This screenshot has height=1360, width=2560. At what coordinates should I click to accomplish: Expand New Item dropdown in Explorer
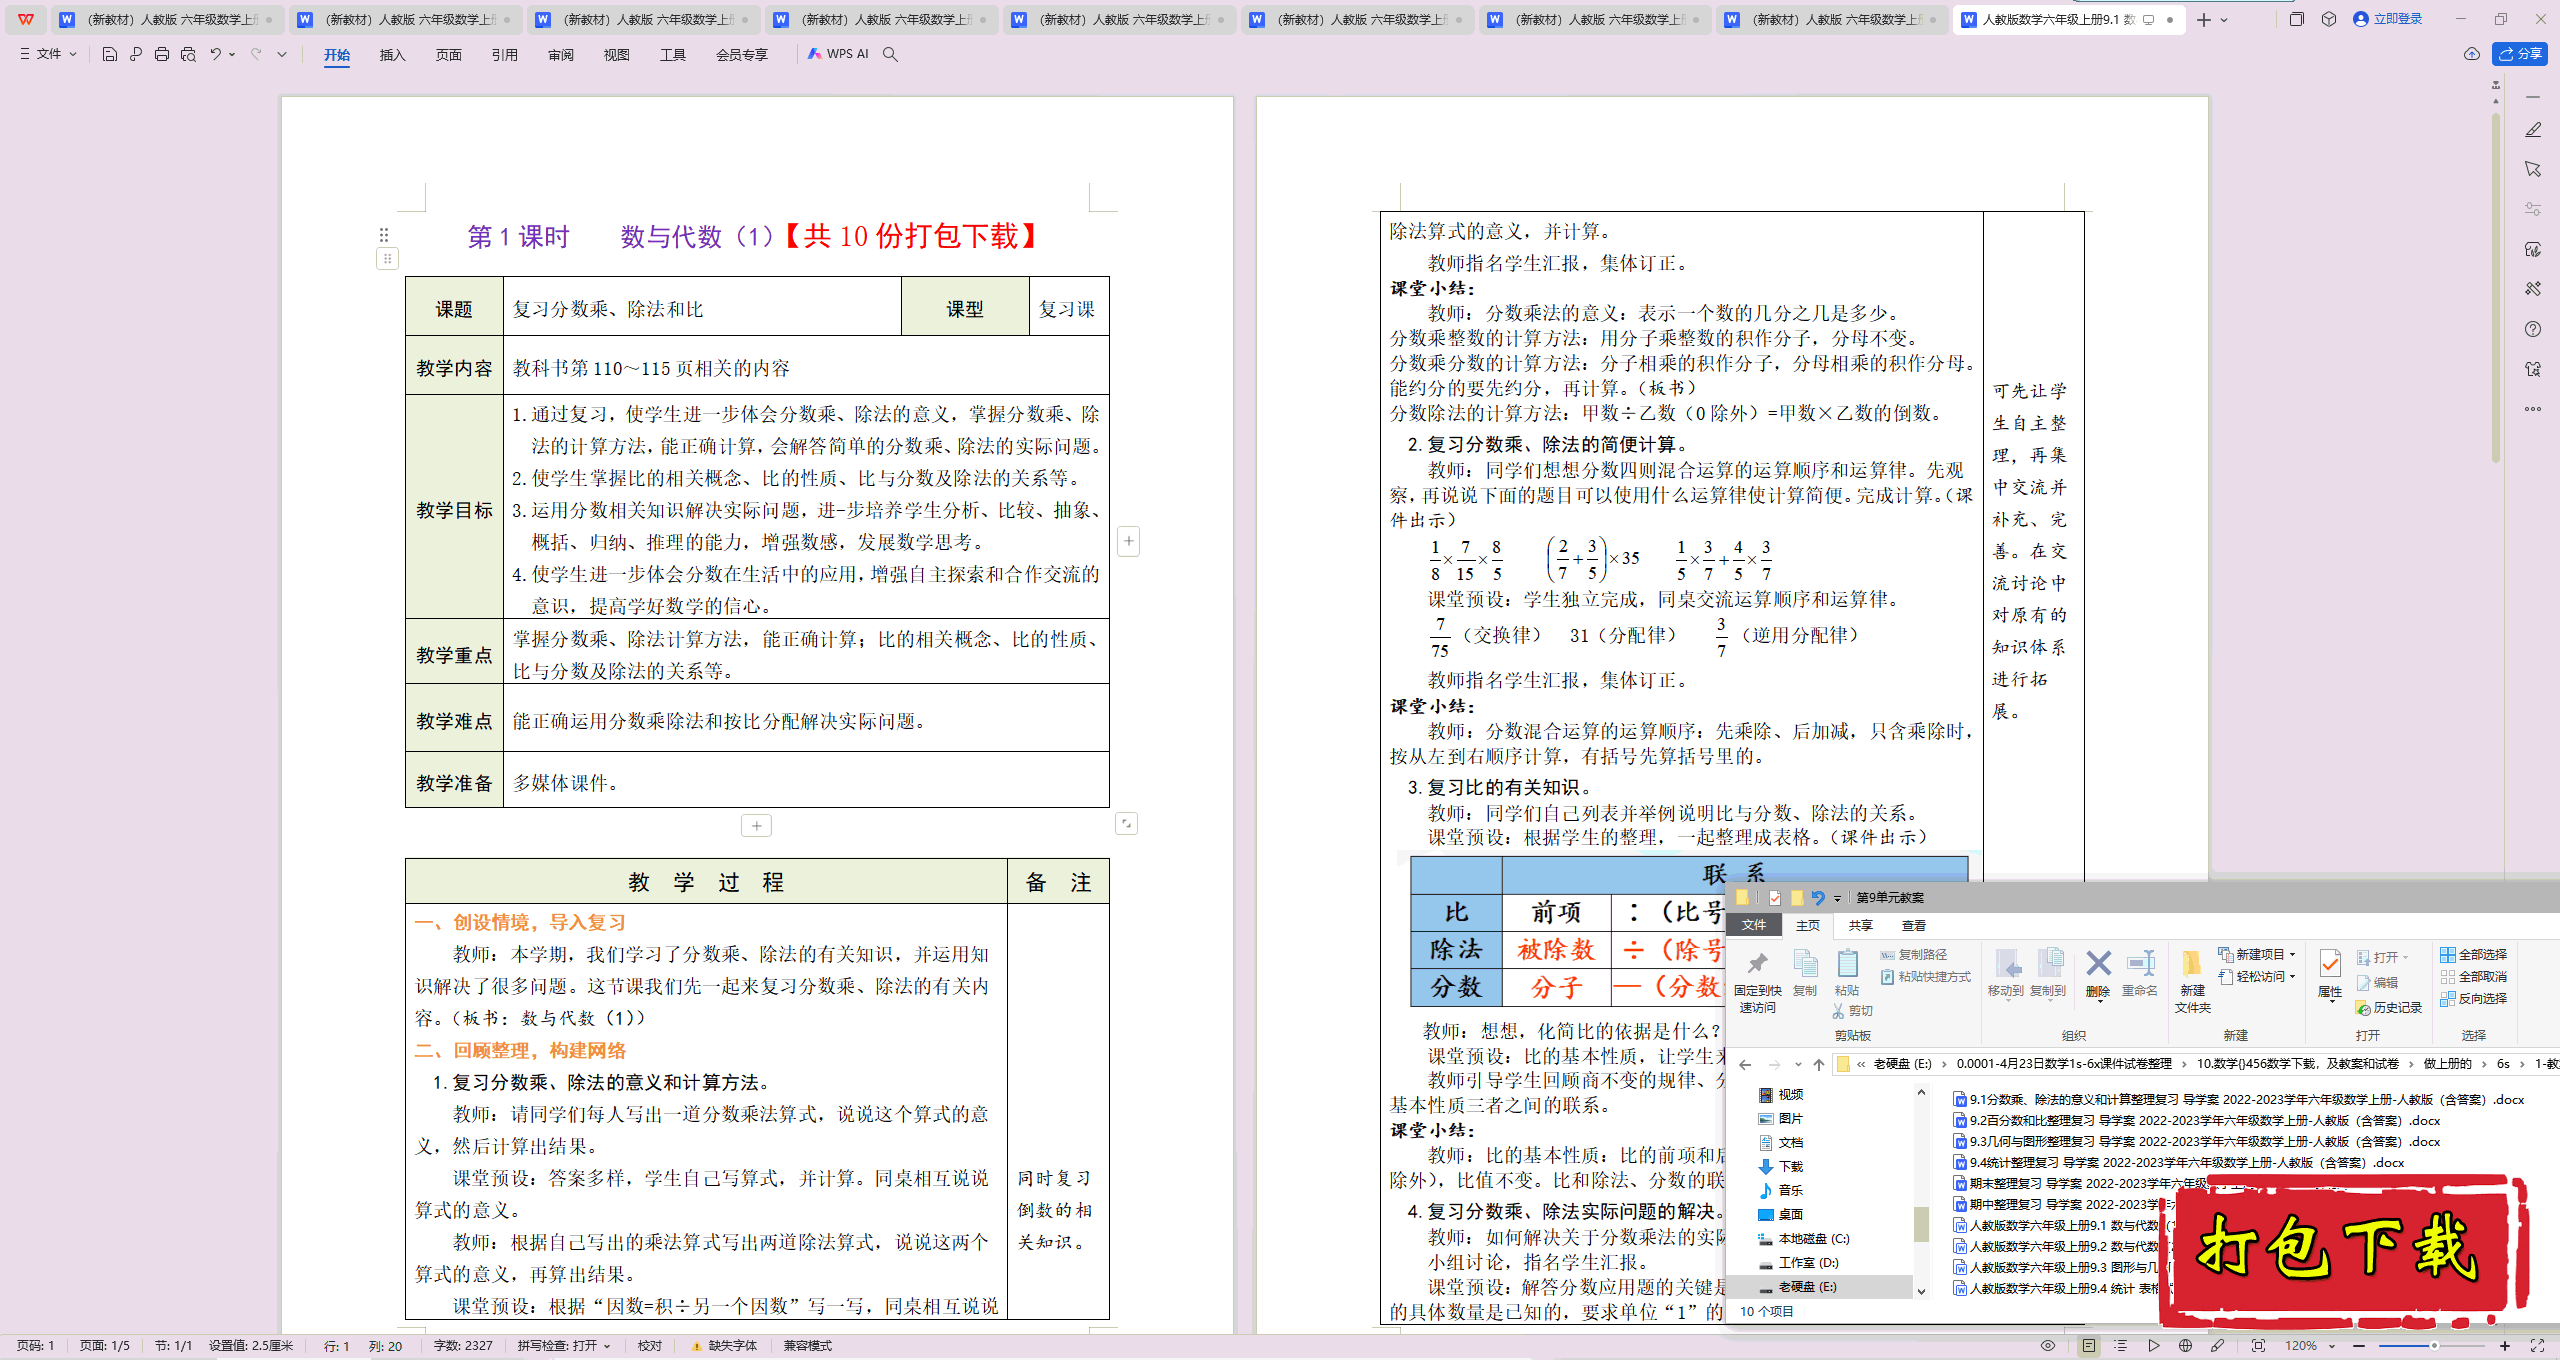[2257, 954]
